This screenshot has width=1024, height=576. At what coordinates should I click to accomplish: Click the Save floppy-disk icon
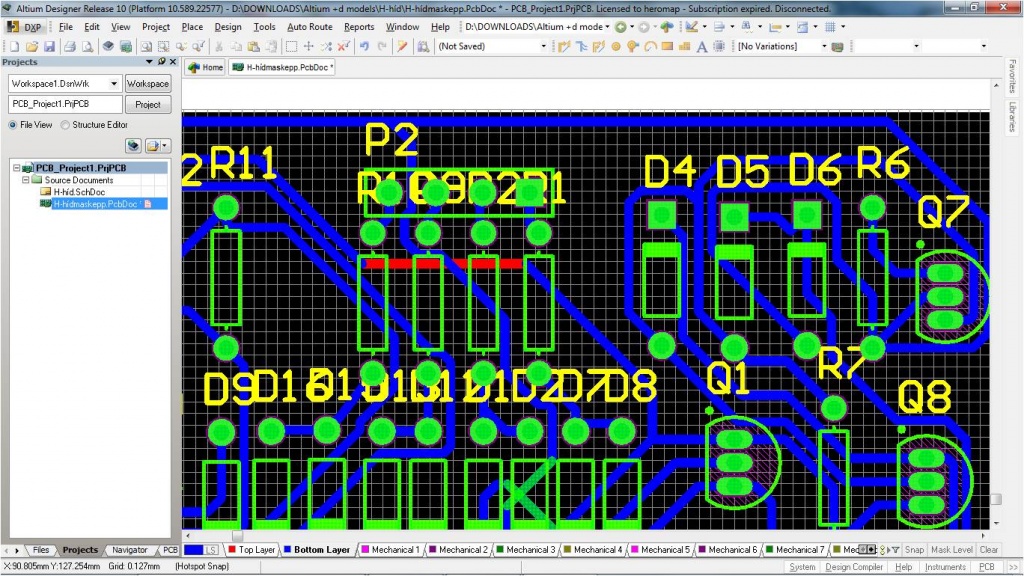(49, 46)
